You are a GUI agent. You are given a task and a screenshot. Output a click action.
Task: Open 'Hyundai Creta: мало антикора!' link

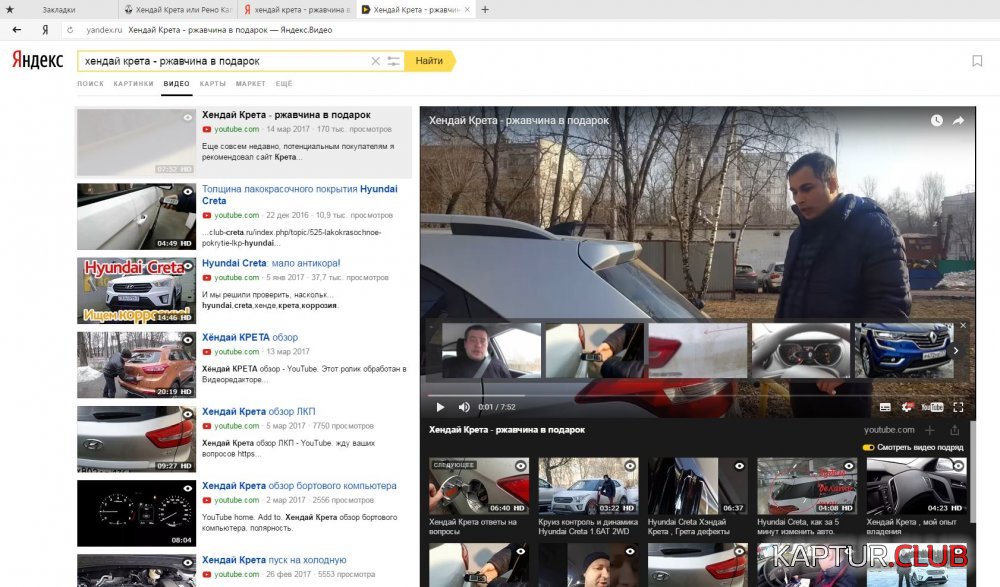point(271,263)
